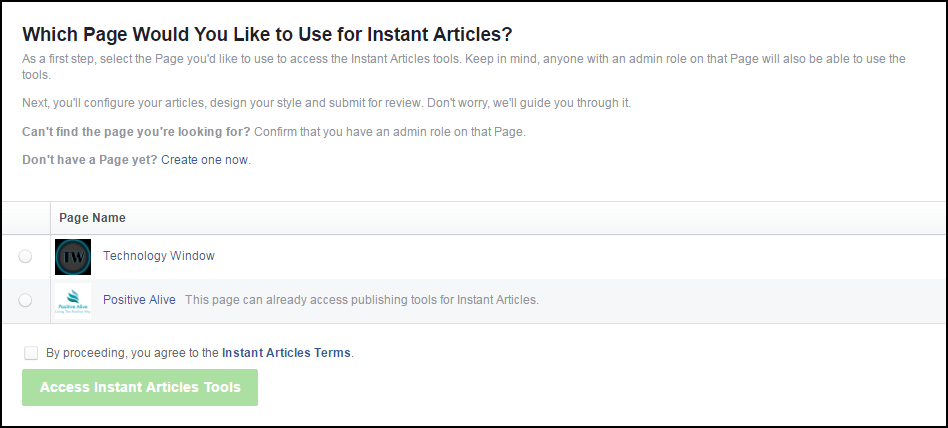Click the 'Don't have a Page yet?' text
The width and height of the screenshot is (948, 428).
pyautogui.click(x=90, y=160)
